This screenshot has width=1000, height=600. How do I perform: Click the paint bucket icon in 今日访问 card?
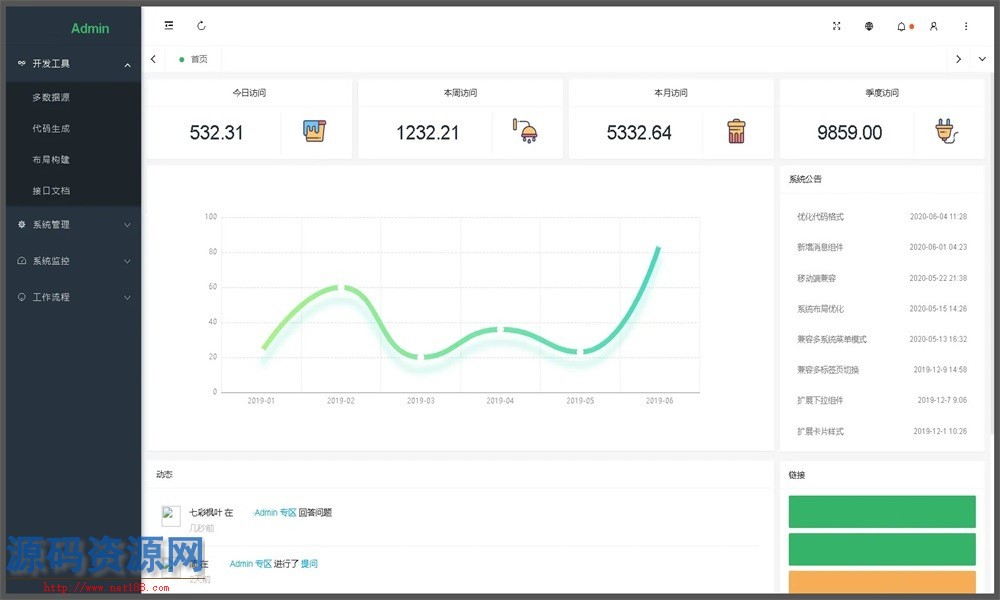pos(314,131)
